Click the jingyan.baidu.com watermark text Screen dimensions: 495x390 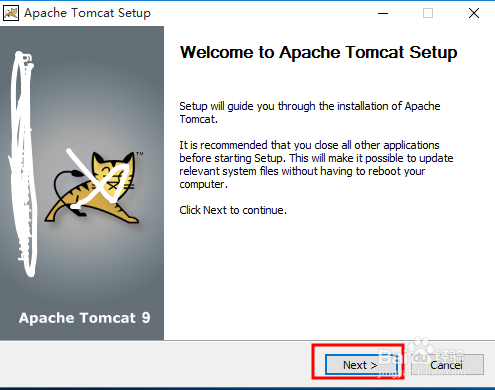422,373
